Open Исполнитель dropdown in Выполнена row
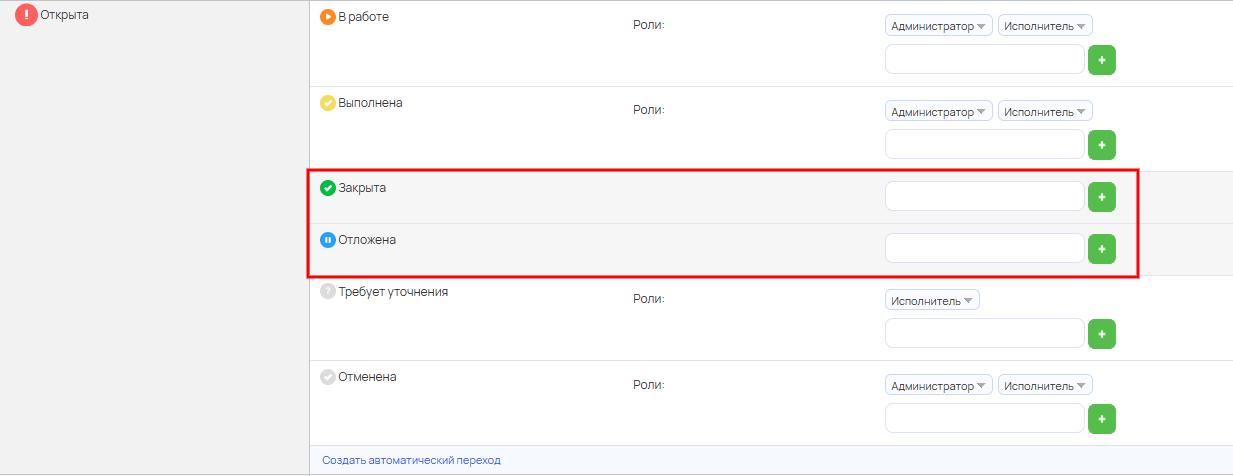Viewport: 1233px width, 476px height. click(1045, 112)
